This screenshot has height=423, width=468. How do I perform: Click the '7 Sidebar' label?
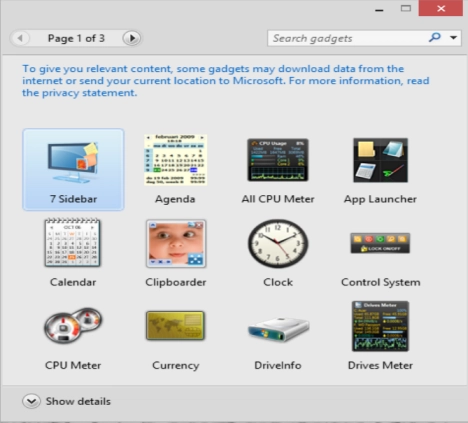pyautogui.click(x=73, y=199)
